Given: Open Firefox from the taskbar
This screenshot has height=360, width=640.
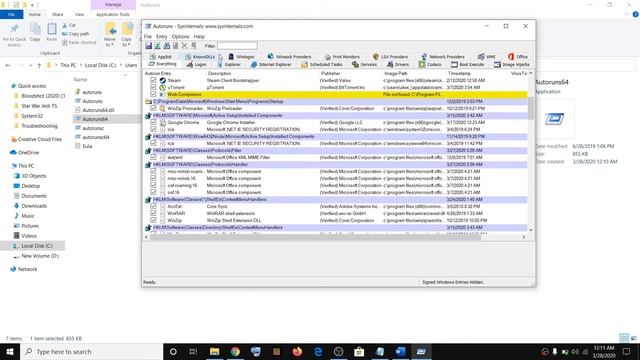Looking at the screenshot, I should 297,351.
